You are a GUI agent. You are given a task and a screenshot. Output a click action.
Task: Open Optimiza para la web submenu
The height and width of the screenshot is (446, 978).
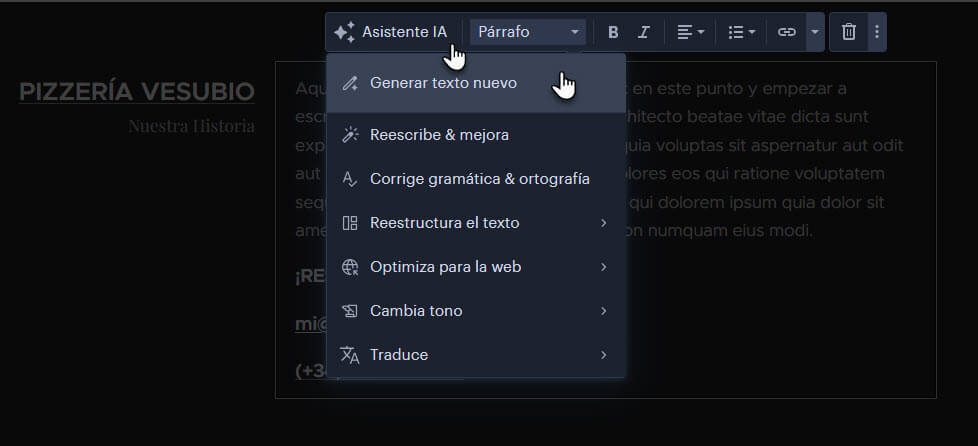476,267
